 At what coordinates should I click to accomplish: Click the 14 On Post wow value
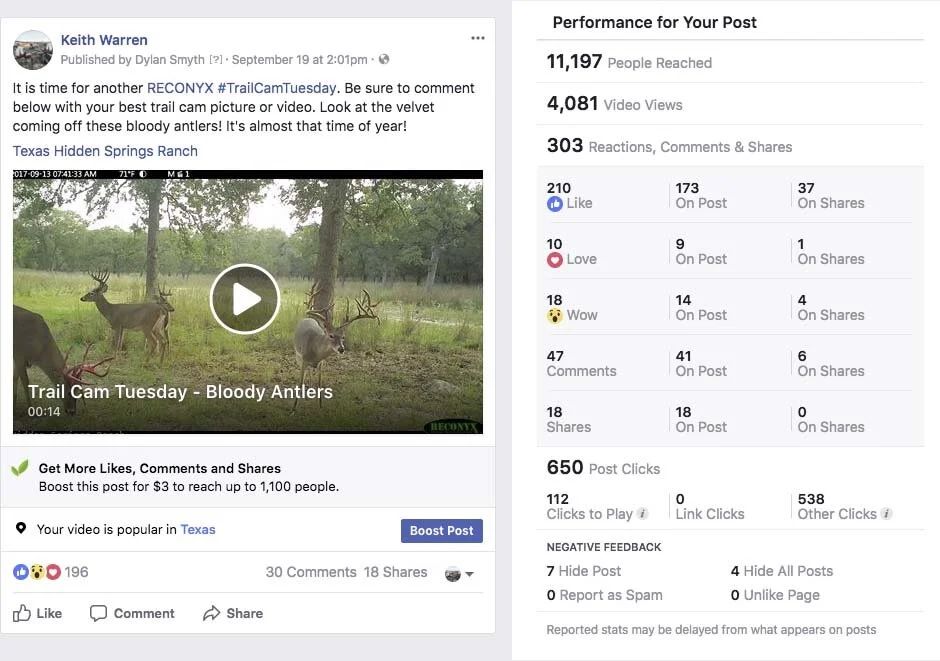tap(701, 307)
